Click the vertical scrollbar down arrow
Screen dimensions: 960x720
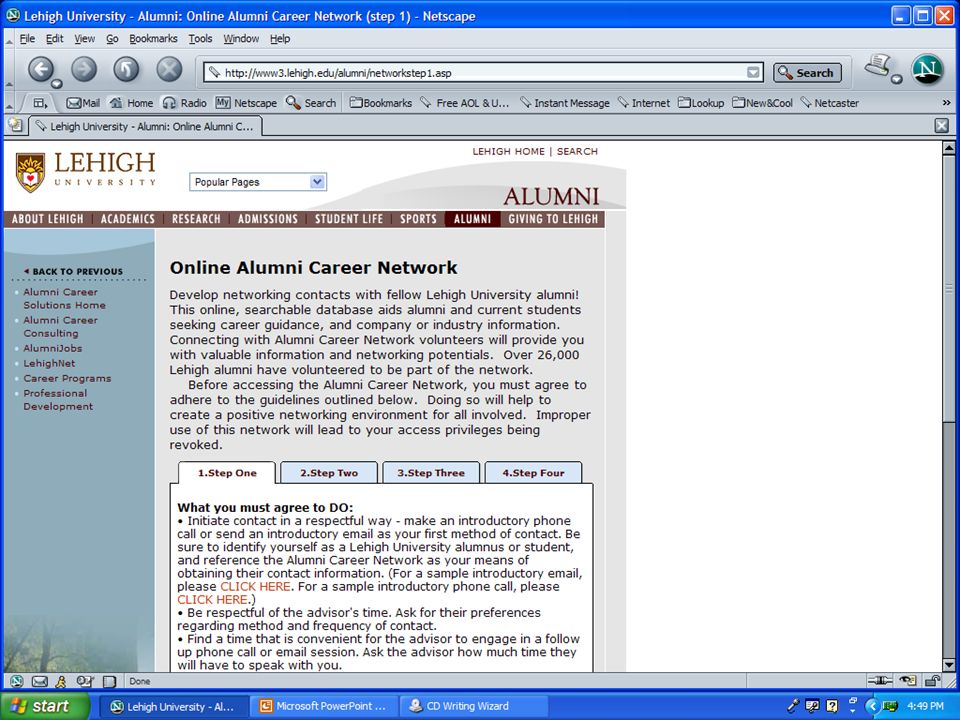coord(948,664)
